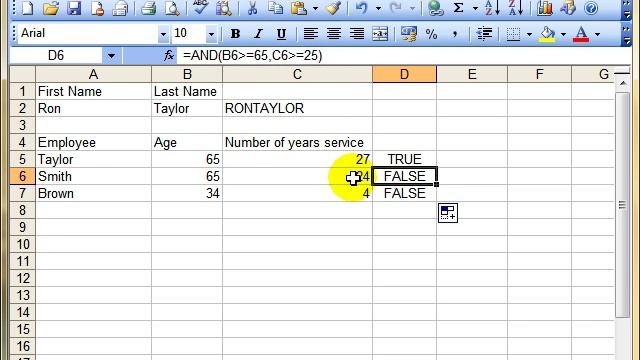Select cell D5 showing TRUE
The width and height of the screenshot is (640, 360).
[404, 159]
